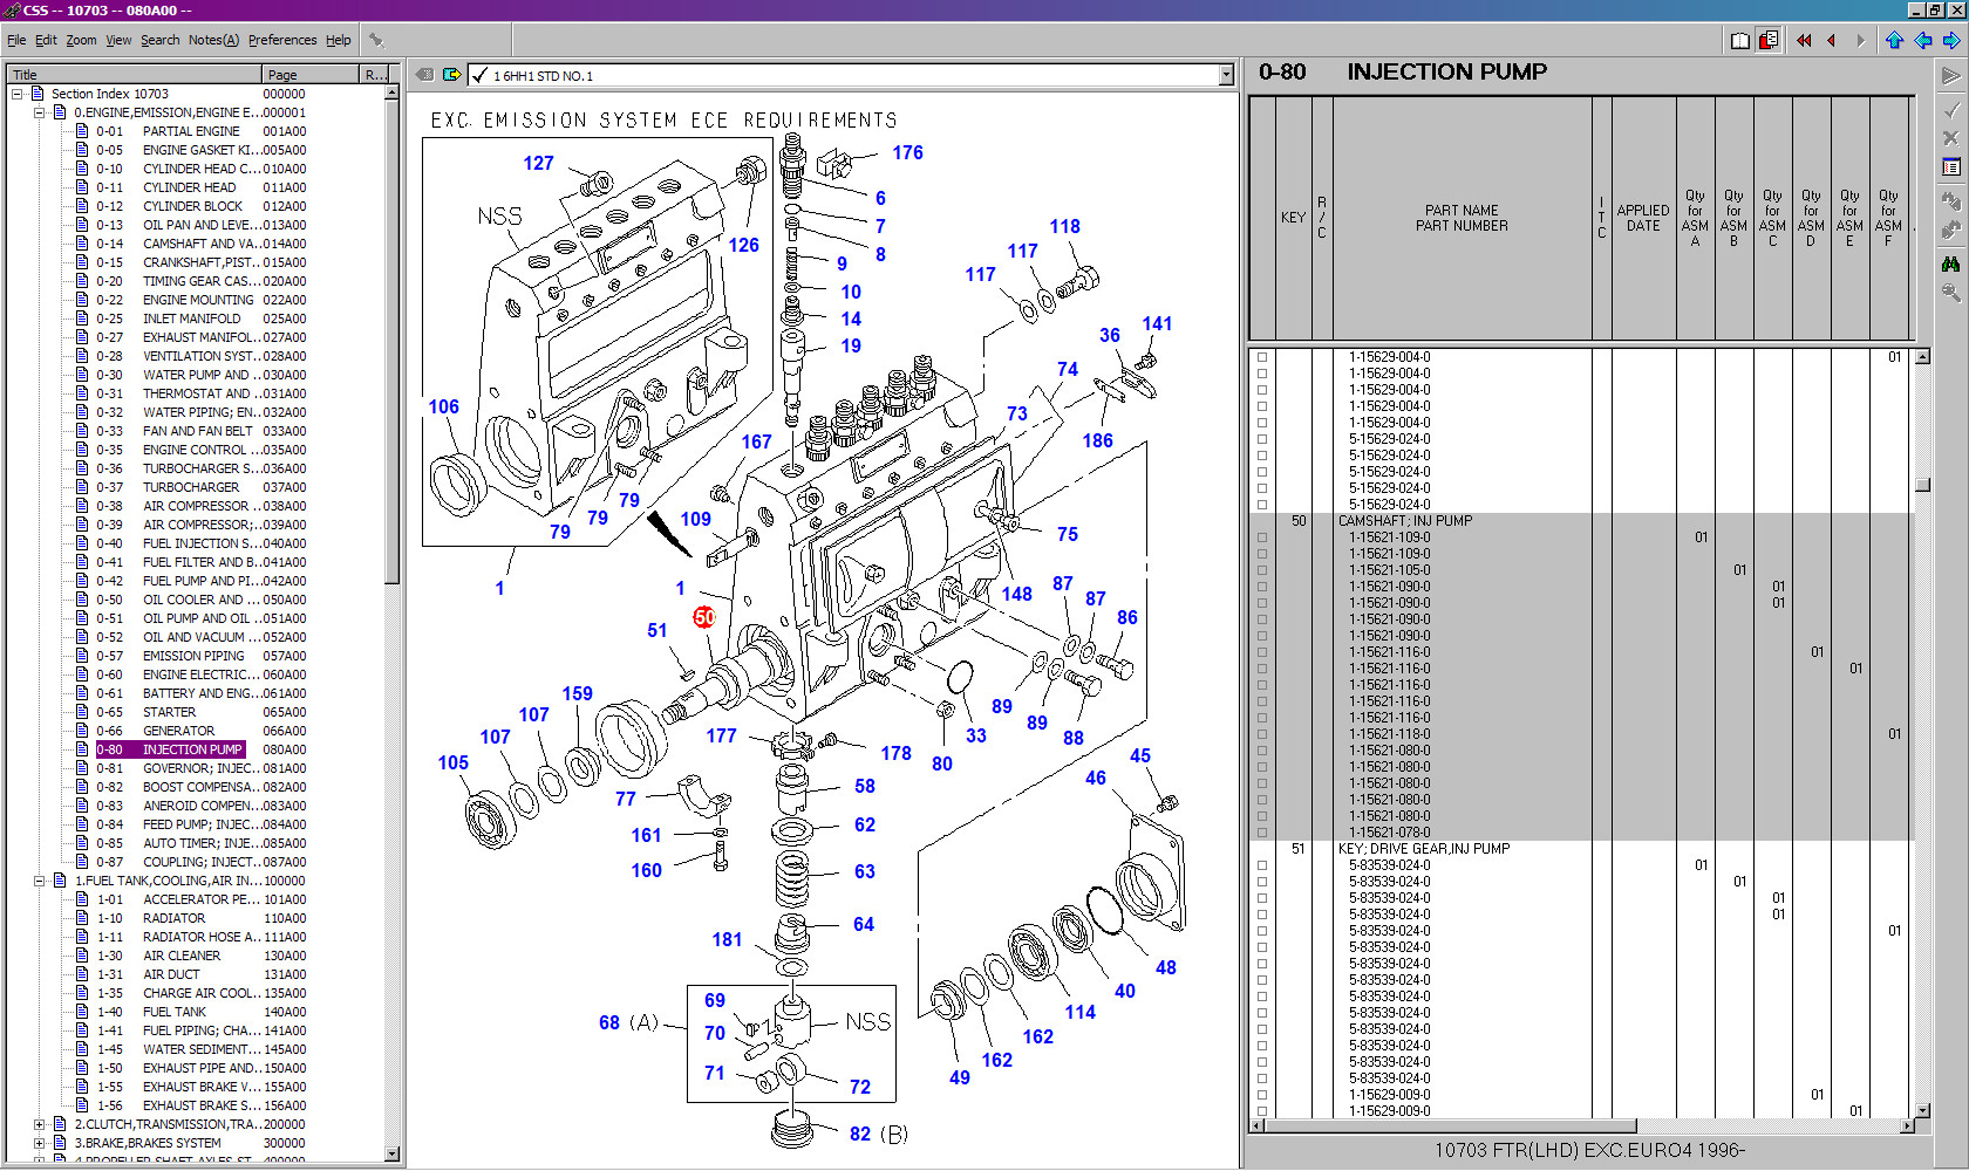Open the Search menu

click(159, 40)
